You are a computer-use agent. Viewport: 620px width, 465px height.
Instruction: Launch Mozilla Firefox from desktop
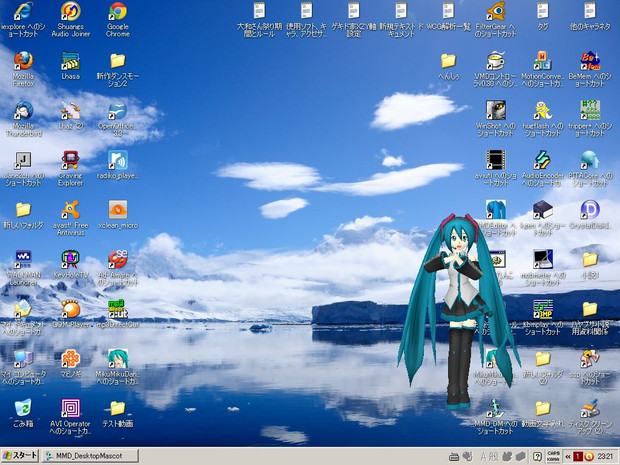pos(22,62)
